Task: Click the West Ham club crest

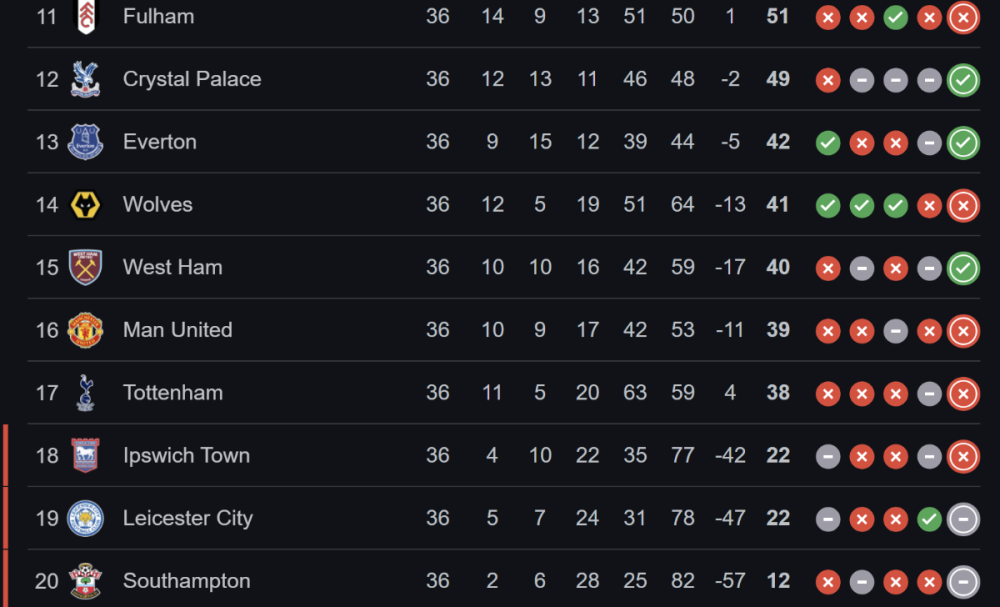Action: click(x=85, y=267)
